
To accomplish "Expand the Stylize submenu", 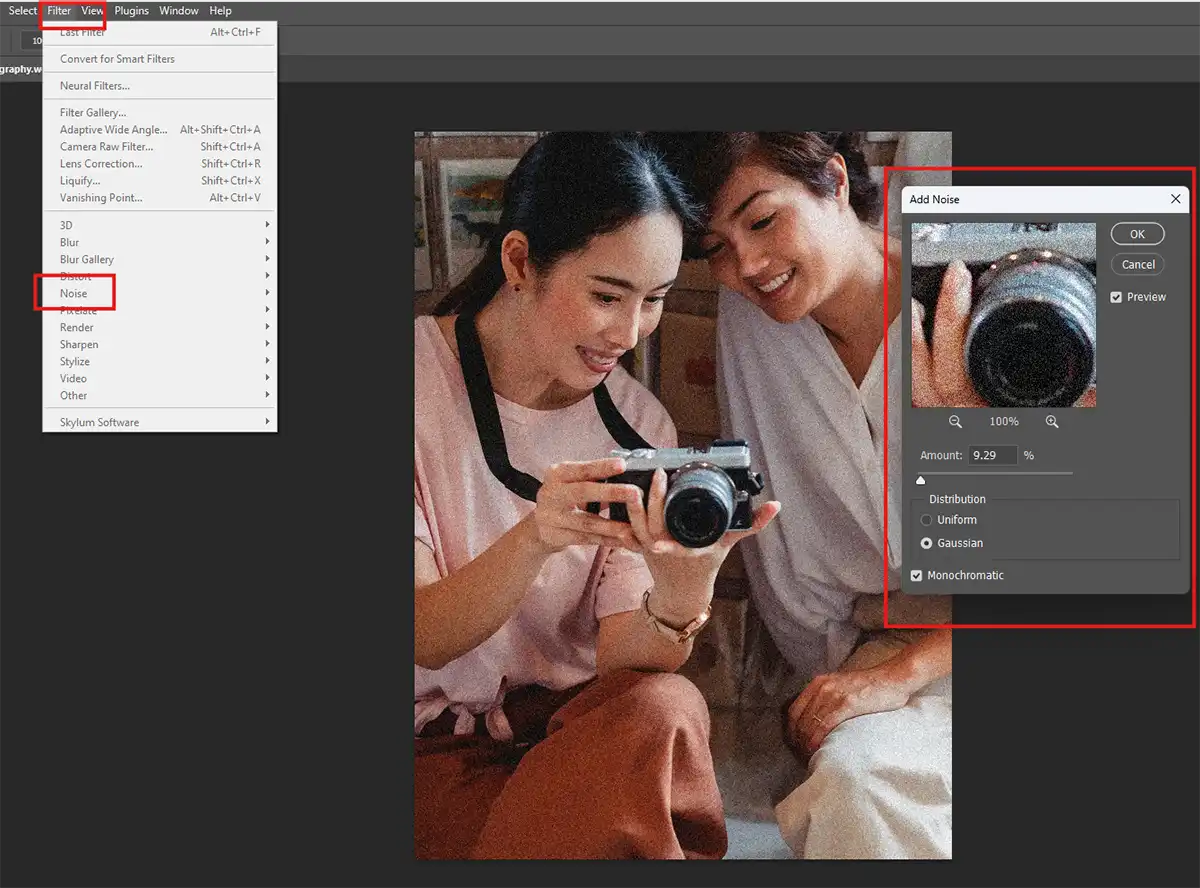I will tap(160, 361).
